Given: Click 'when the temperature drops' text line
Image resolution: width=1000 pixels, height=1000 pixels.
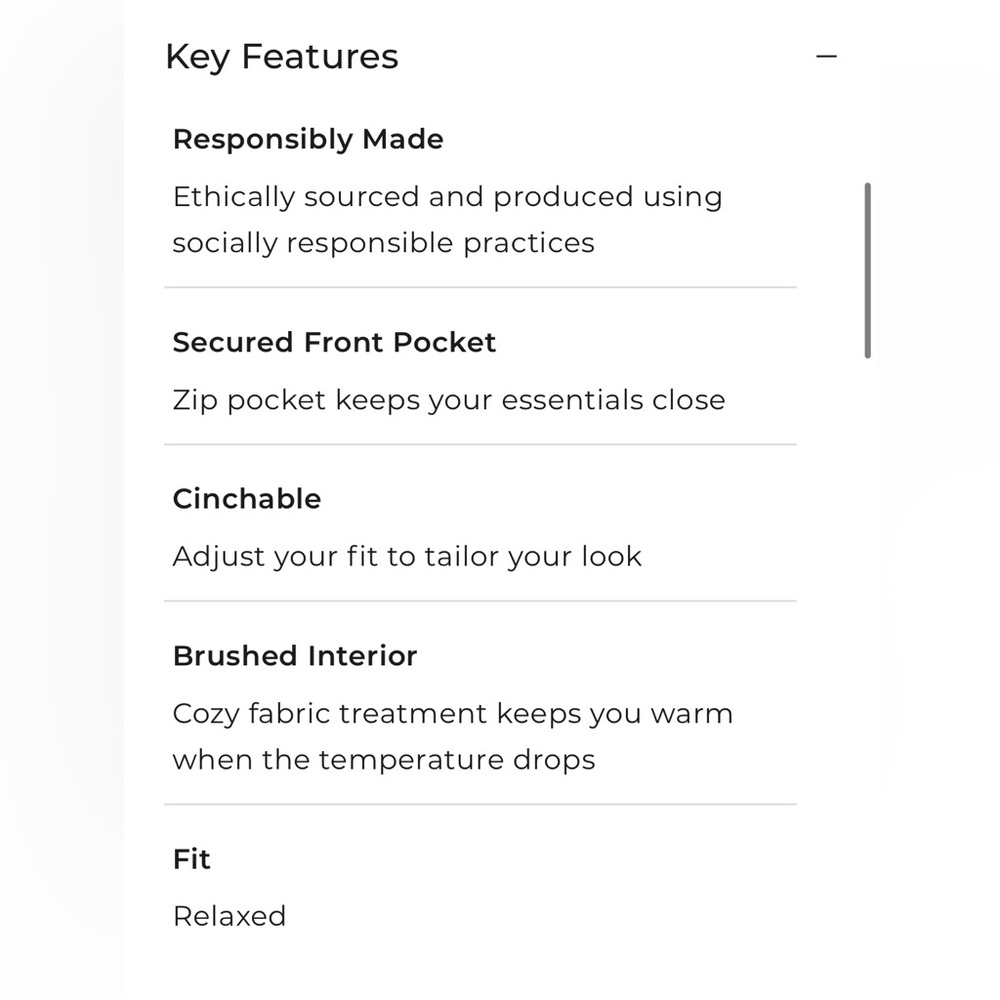Looking at the screenshot, I should point(384,760).
